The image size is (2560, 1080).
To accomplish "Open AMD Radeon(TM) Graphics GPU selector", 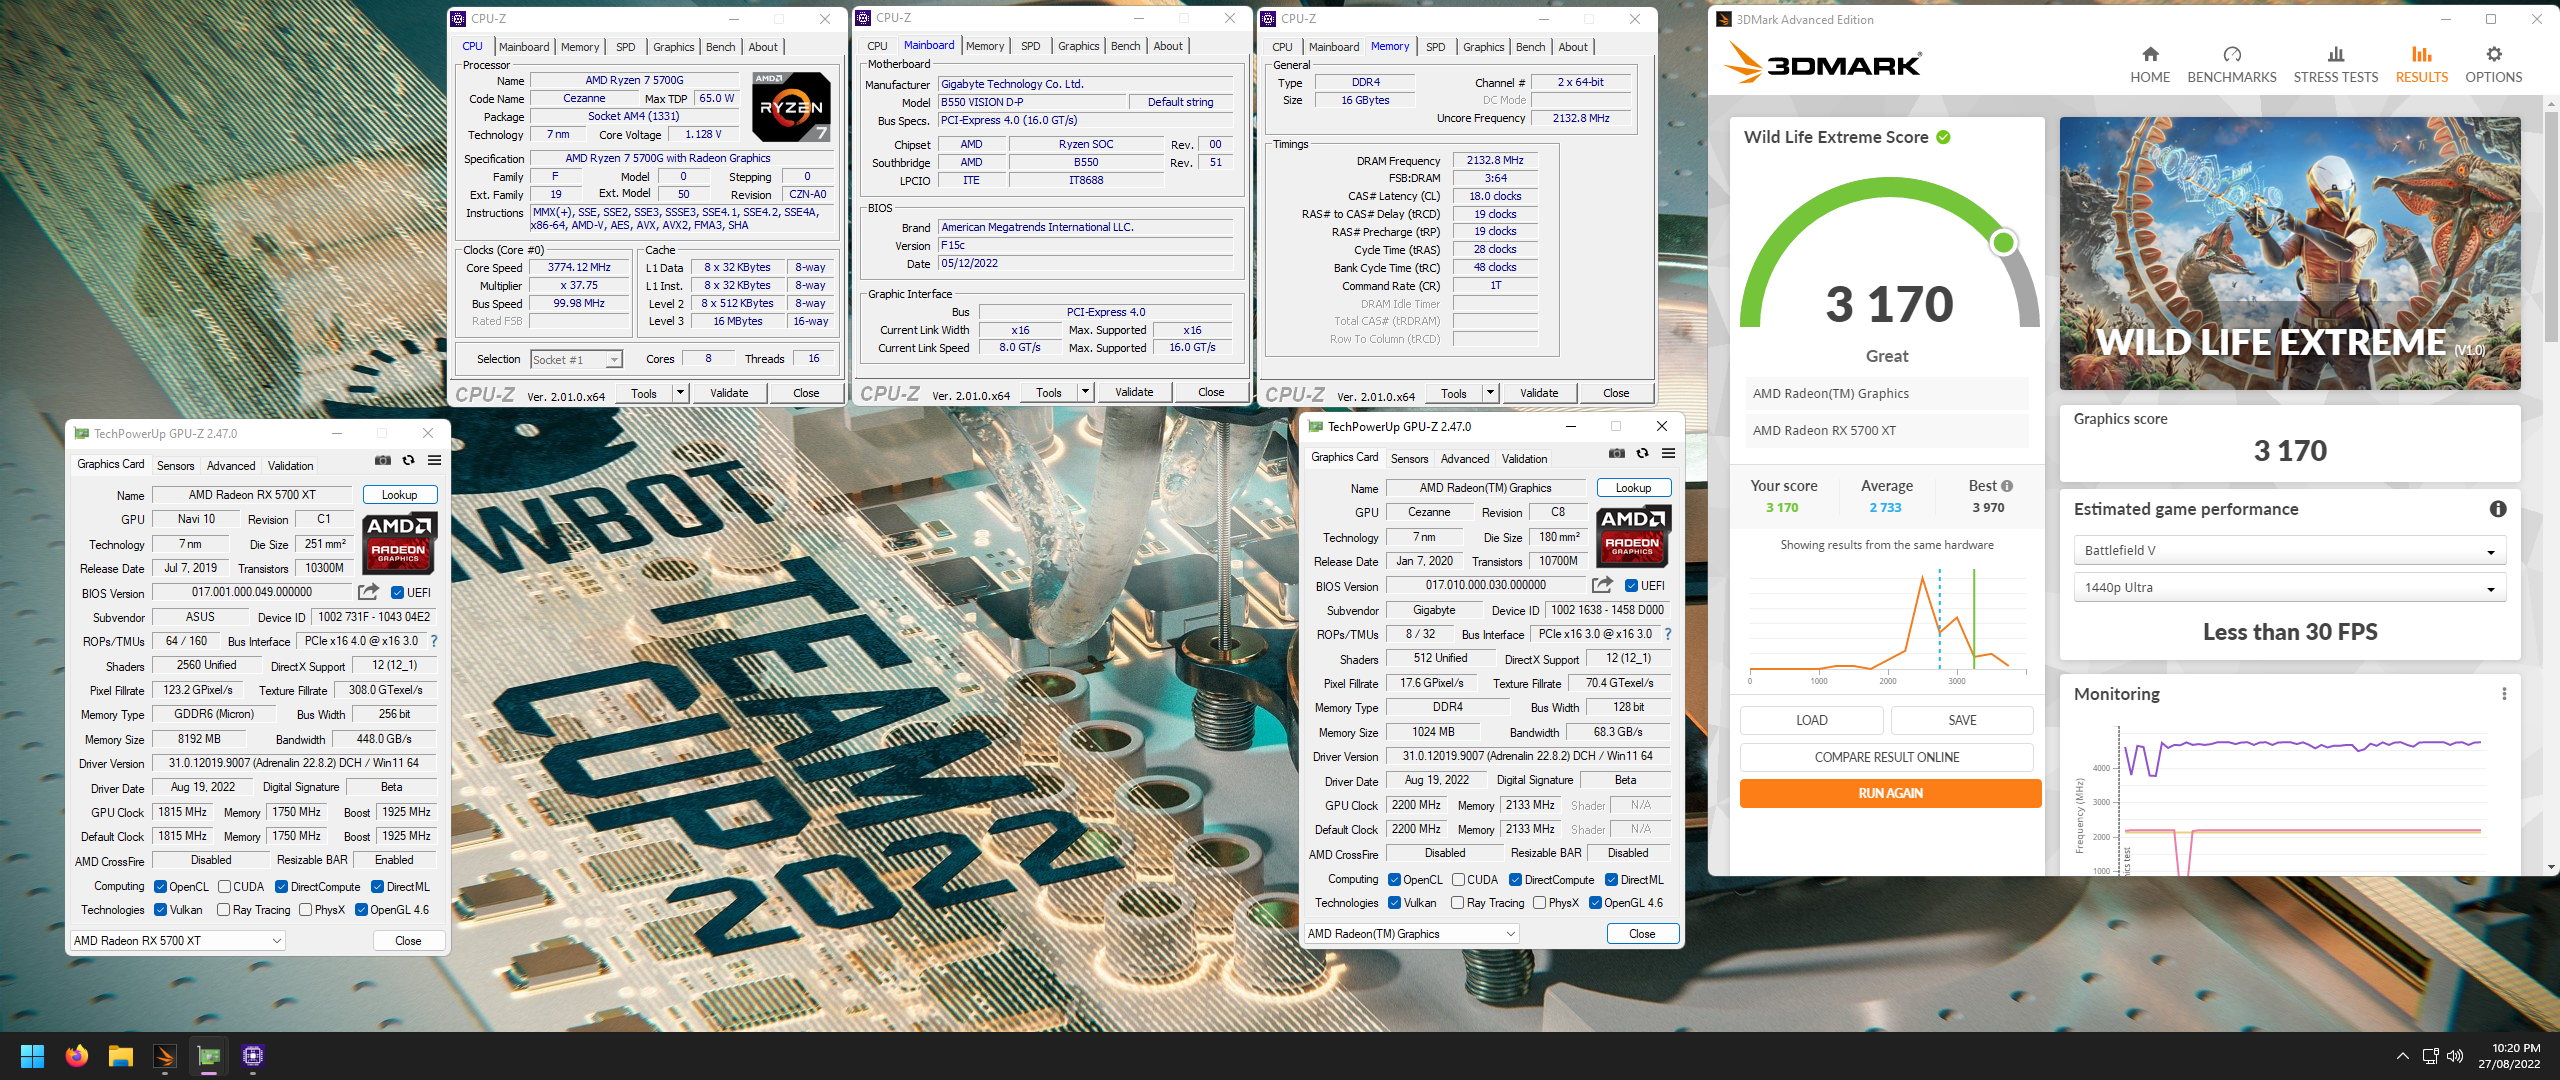I will click(1412, 934).
